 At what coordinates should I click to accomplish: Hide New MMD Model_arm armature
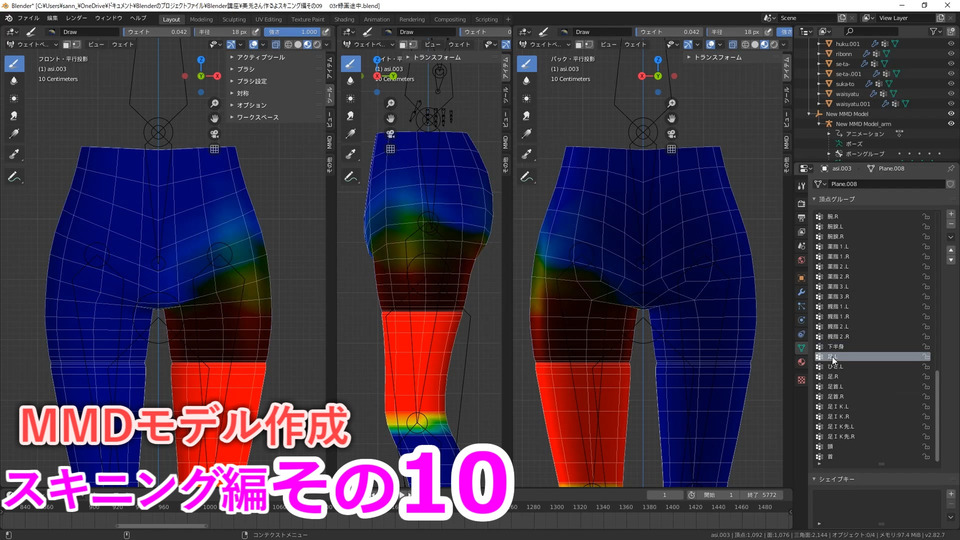[x=951, y=124]
